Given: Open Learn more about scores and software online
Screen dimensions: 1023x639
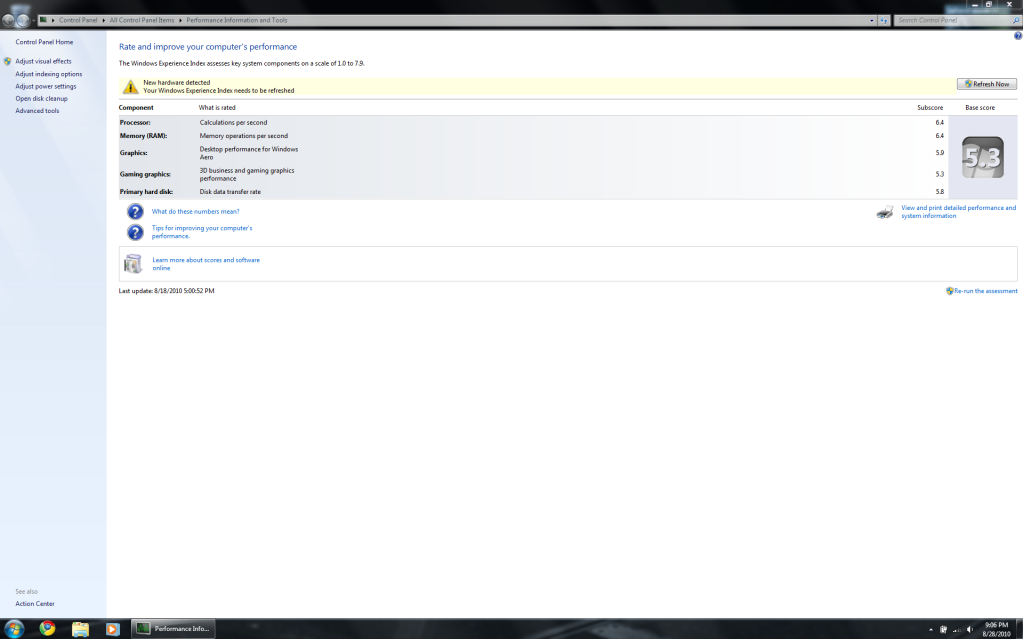Looking at the screenshot, I should click(x=206, y=264).
